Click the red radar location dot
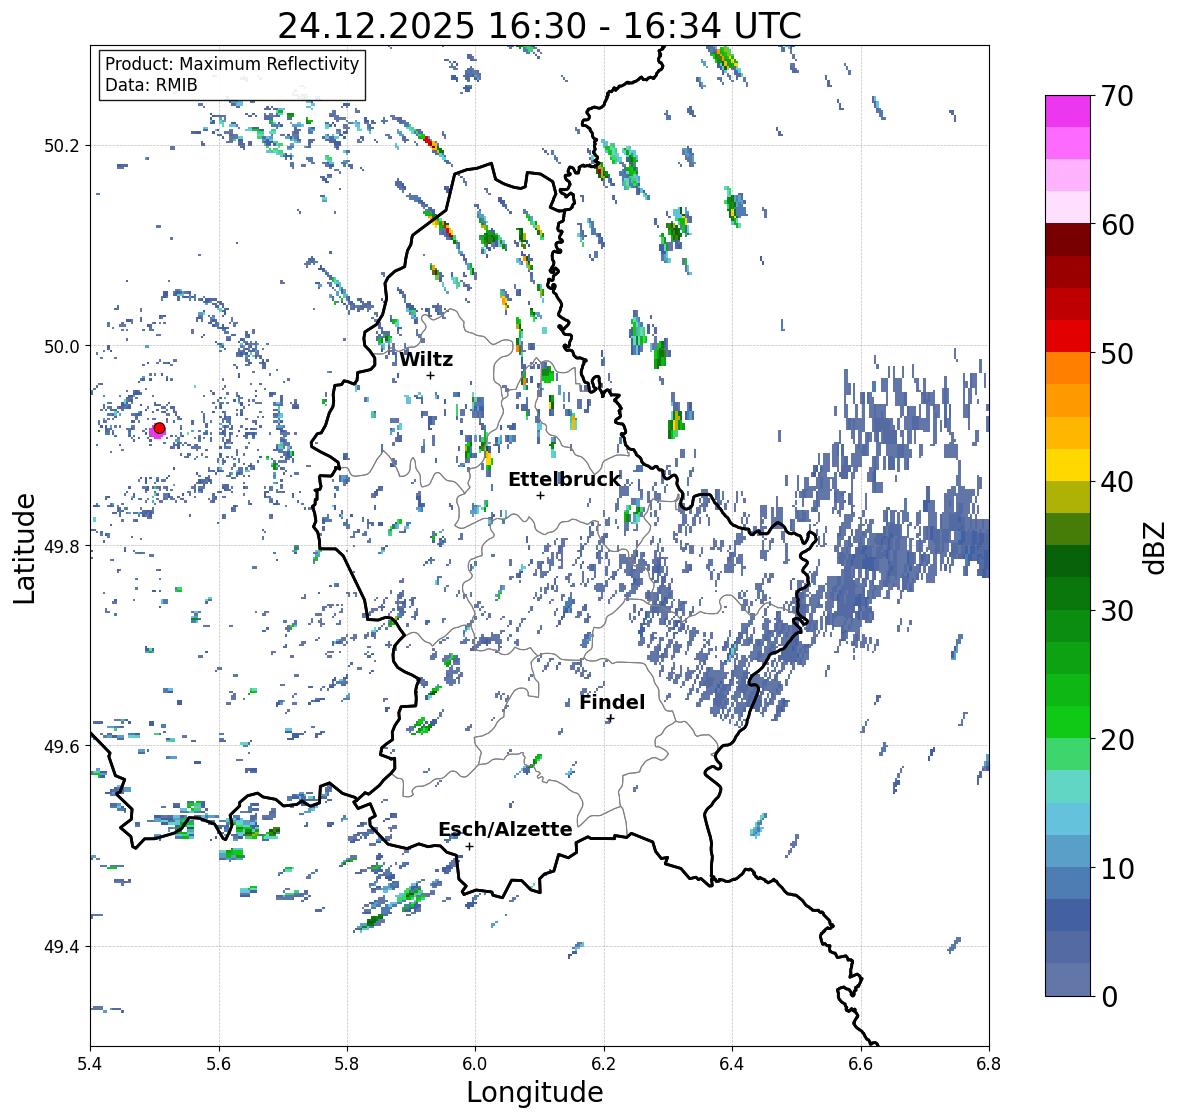The height and width of the screenshot is (1117, 1179). pyautogui.click(x=159, y=428)
